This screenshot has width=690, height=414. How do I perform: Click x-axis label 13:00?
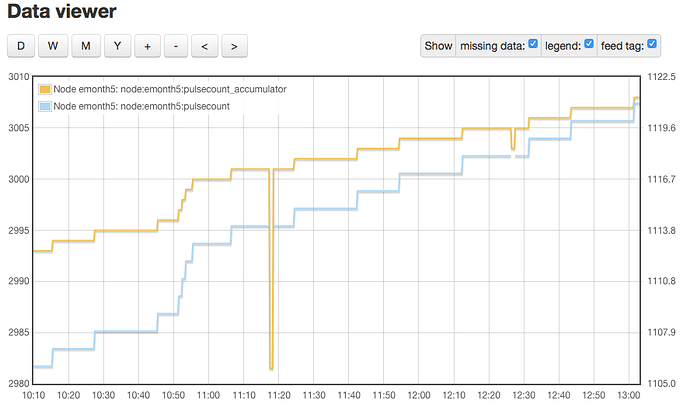(629, 395)
